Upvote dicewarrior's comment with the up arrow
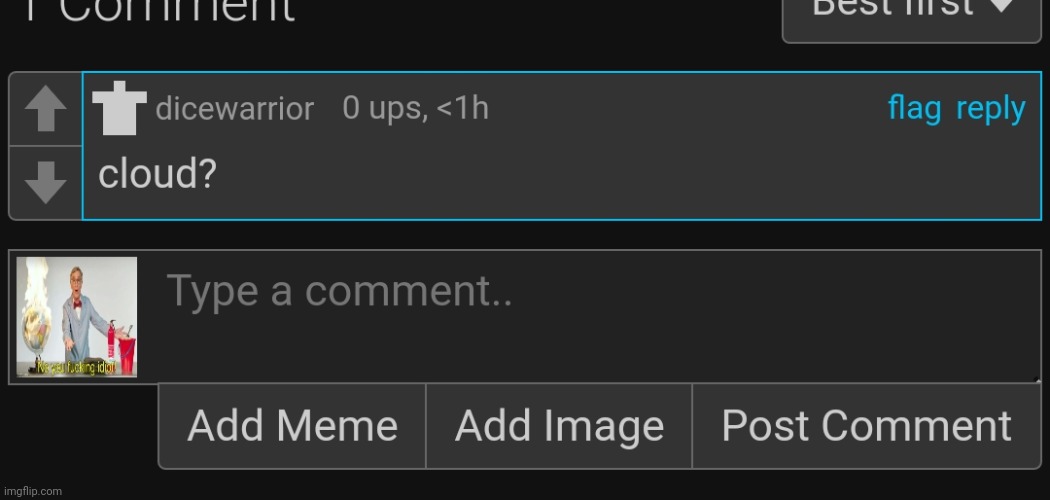 46,108
